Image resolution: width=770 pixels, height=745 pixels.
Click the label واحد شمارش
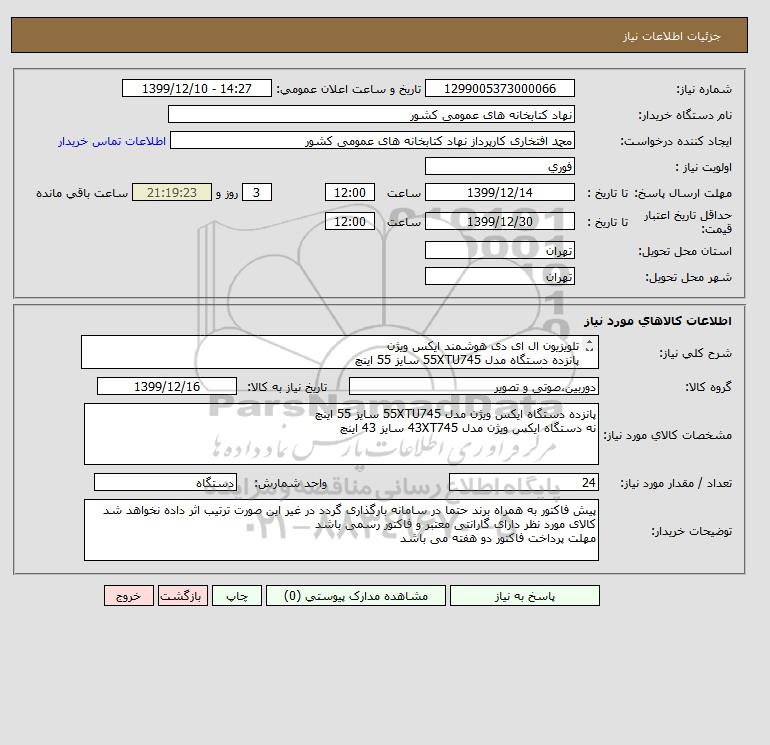tap(290, 483)
